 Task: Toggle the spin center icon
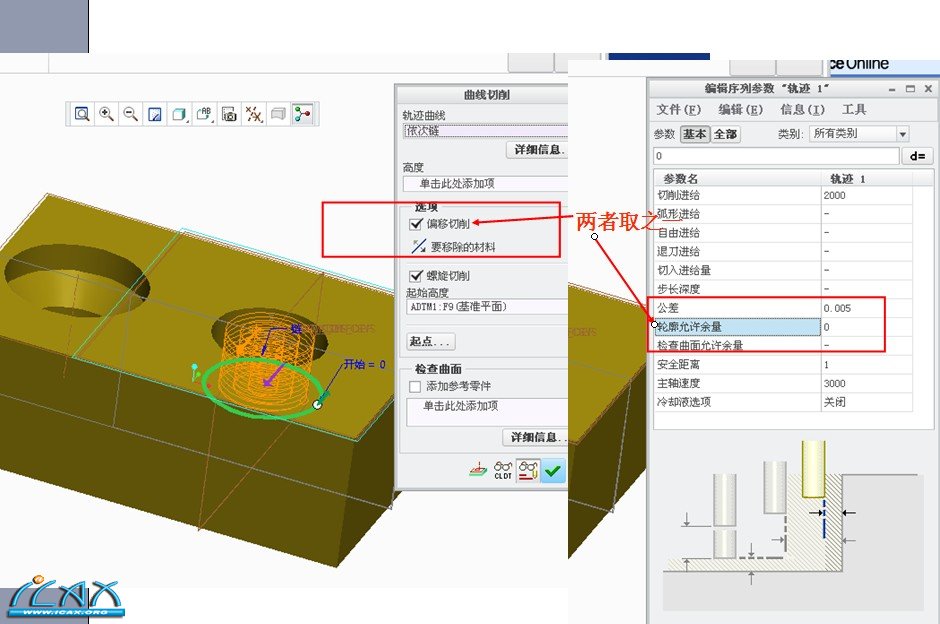pos(303,114)
